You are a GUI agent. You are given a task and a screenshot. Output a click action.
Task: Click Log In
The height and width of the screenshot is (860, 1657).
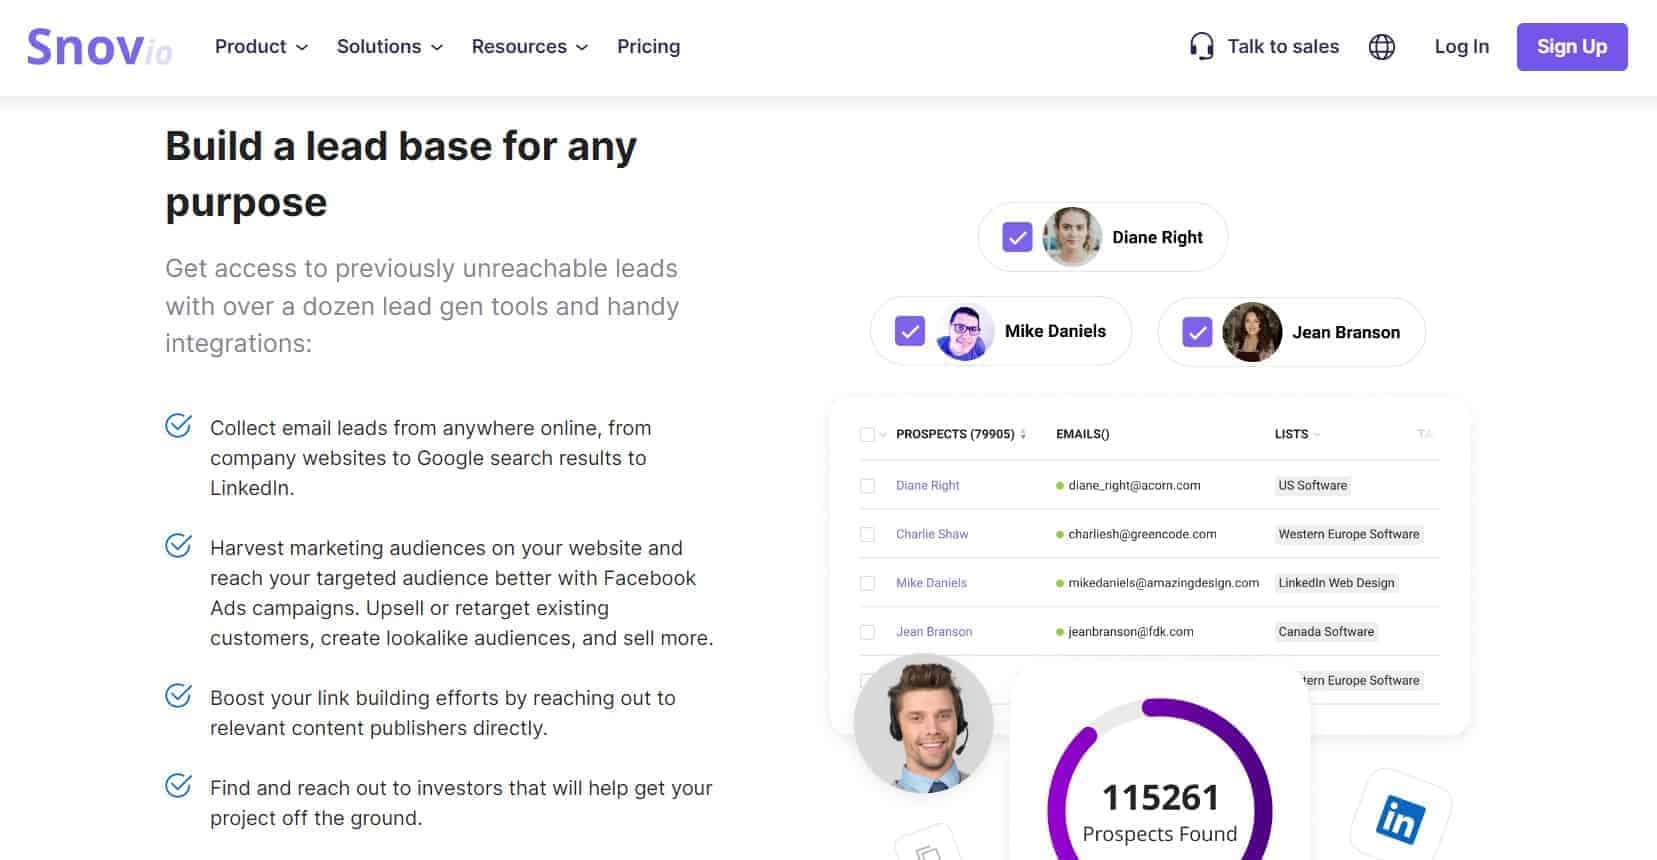point(1462,47)
